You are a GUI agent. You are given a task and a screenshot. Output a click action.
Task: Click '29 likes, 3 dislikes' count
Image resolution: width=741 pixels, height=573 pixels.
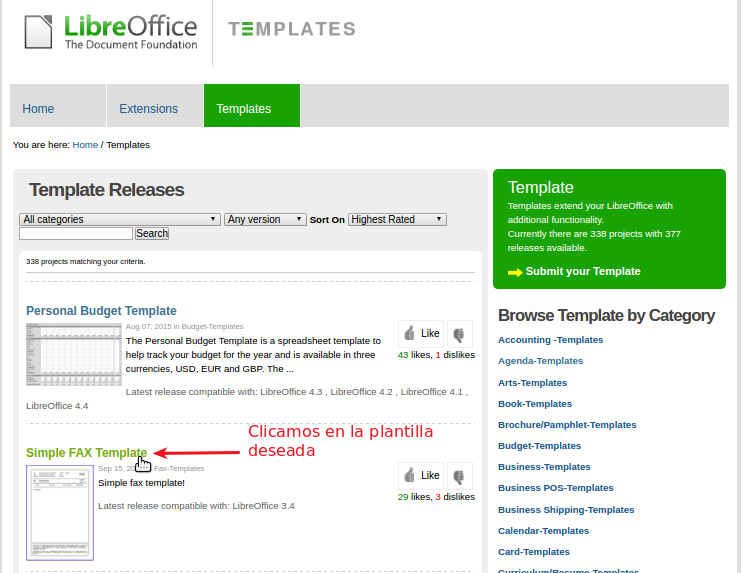436,497
